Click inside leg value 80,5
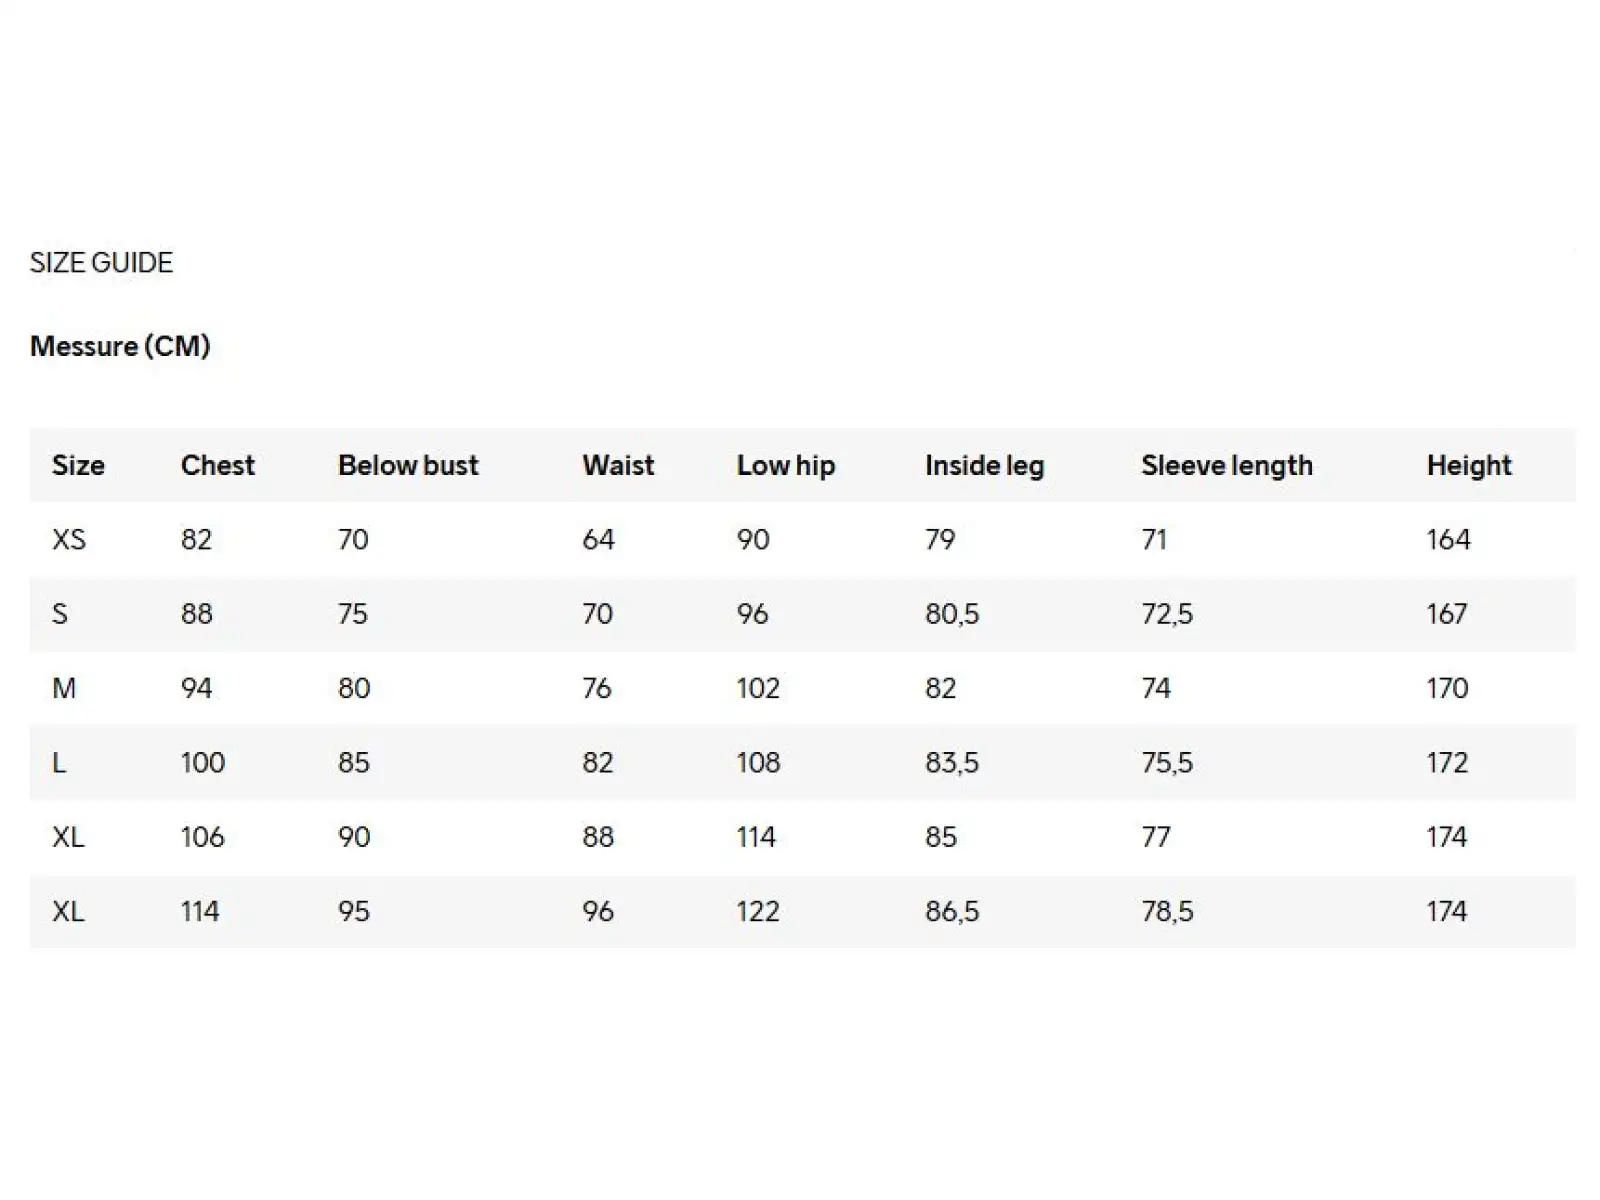 point(952,614)
